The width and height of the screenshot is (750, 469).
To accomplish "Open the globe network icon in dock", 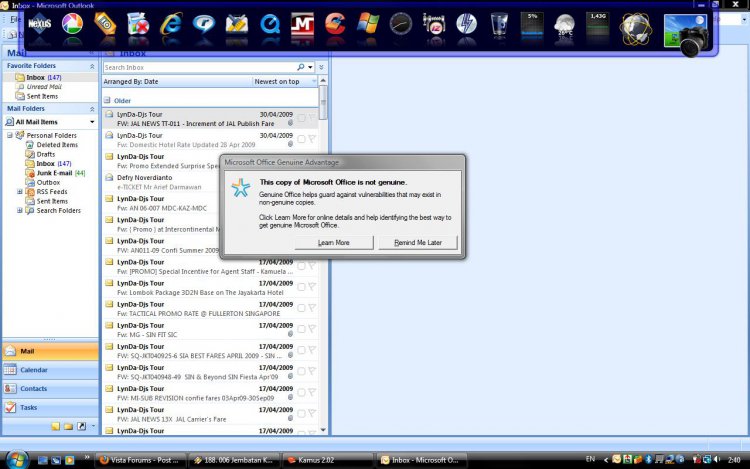I will (x=635, y=28).
